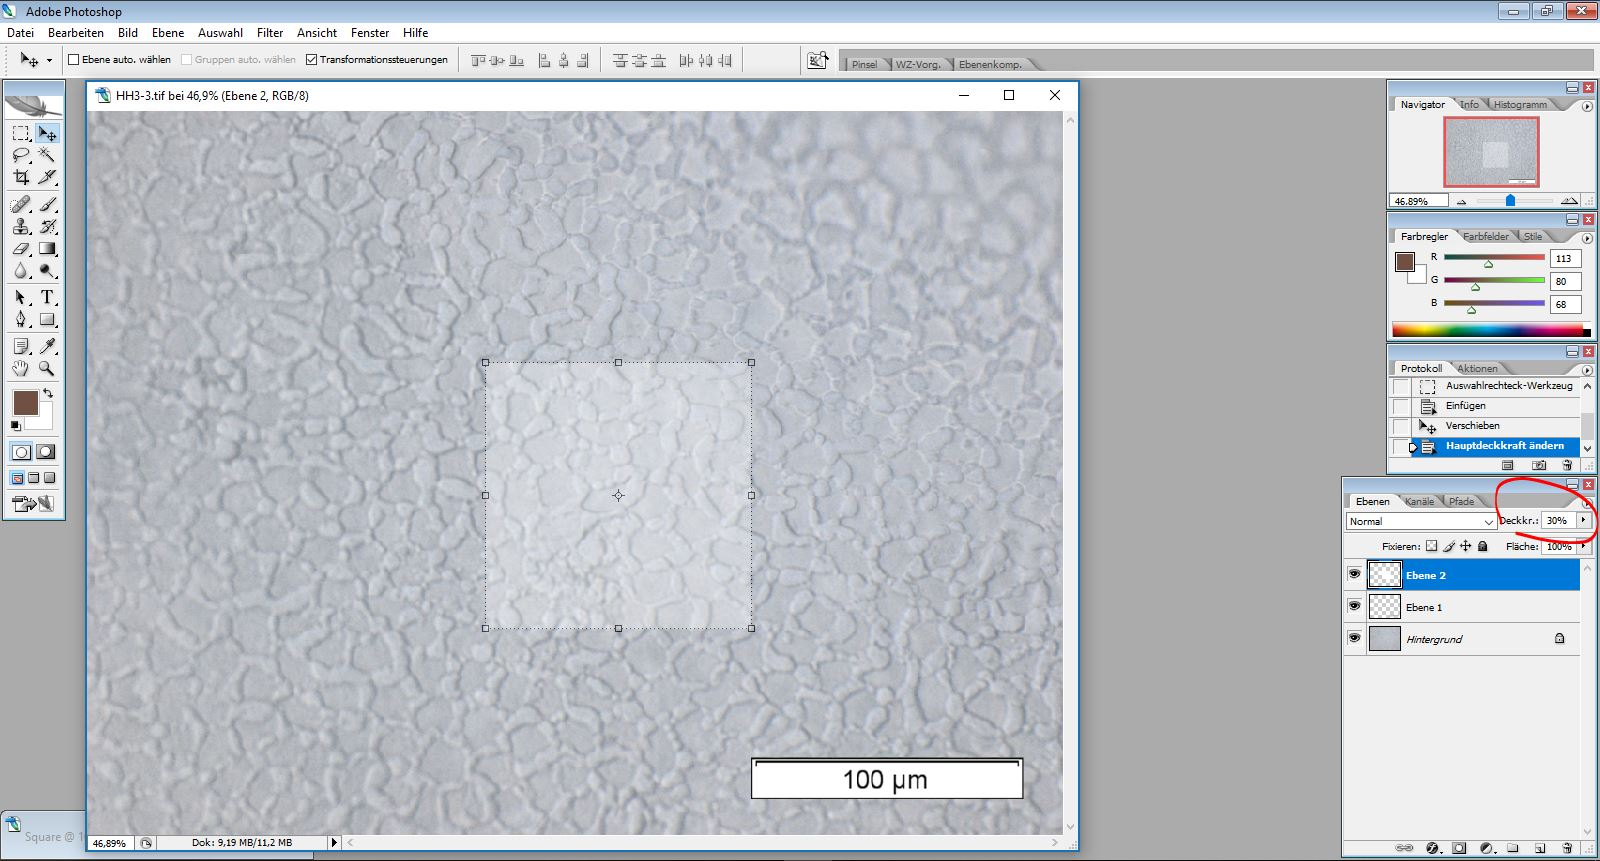Open the Farbregler panel options menu
Image resolution: width=1600 pixels, height=861 pixels.
[1587, 238]
